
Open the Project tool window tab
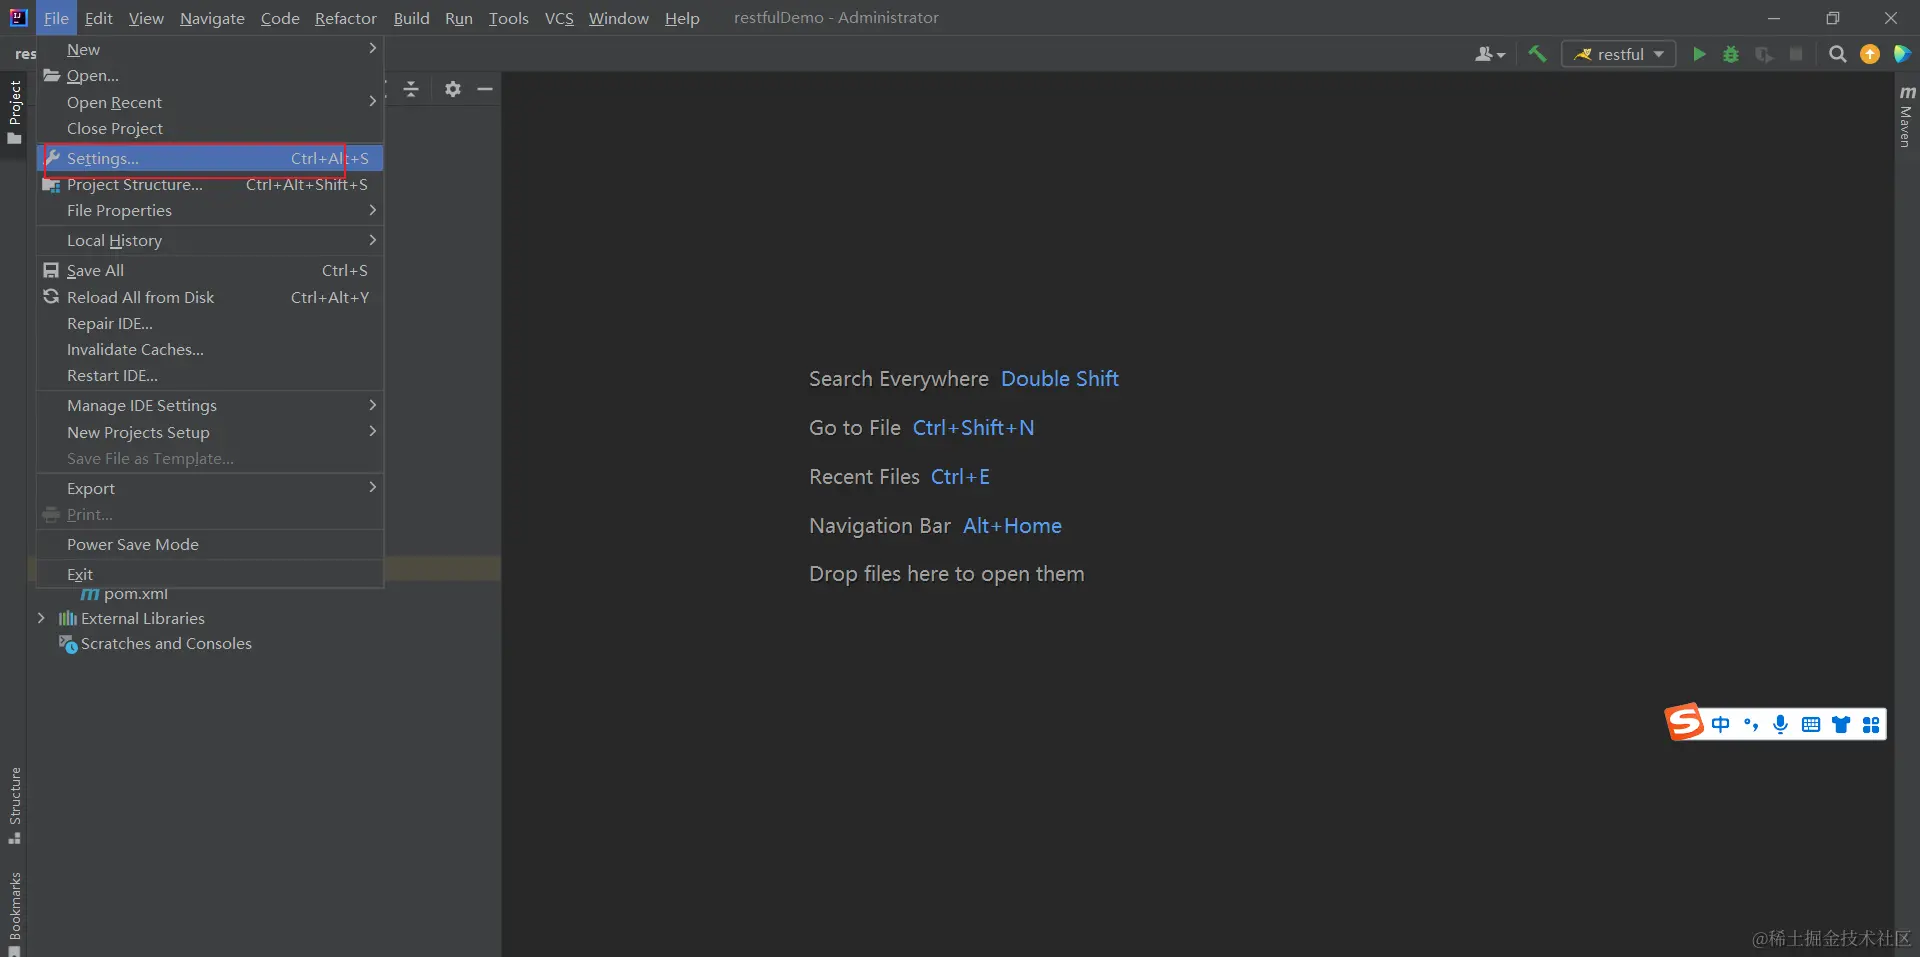pyautogui.click(x=14, y=112)
